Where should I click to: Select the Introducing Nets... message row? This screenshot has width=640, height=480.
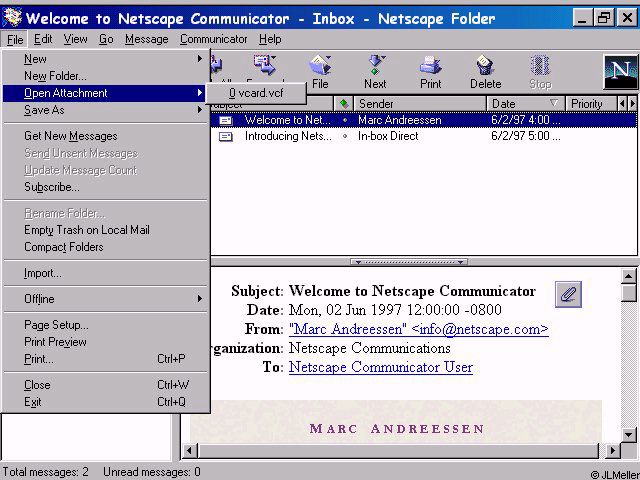(x=424, y=136)
